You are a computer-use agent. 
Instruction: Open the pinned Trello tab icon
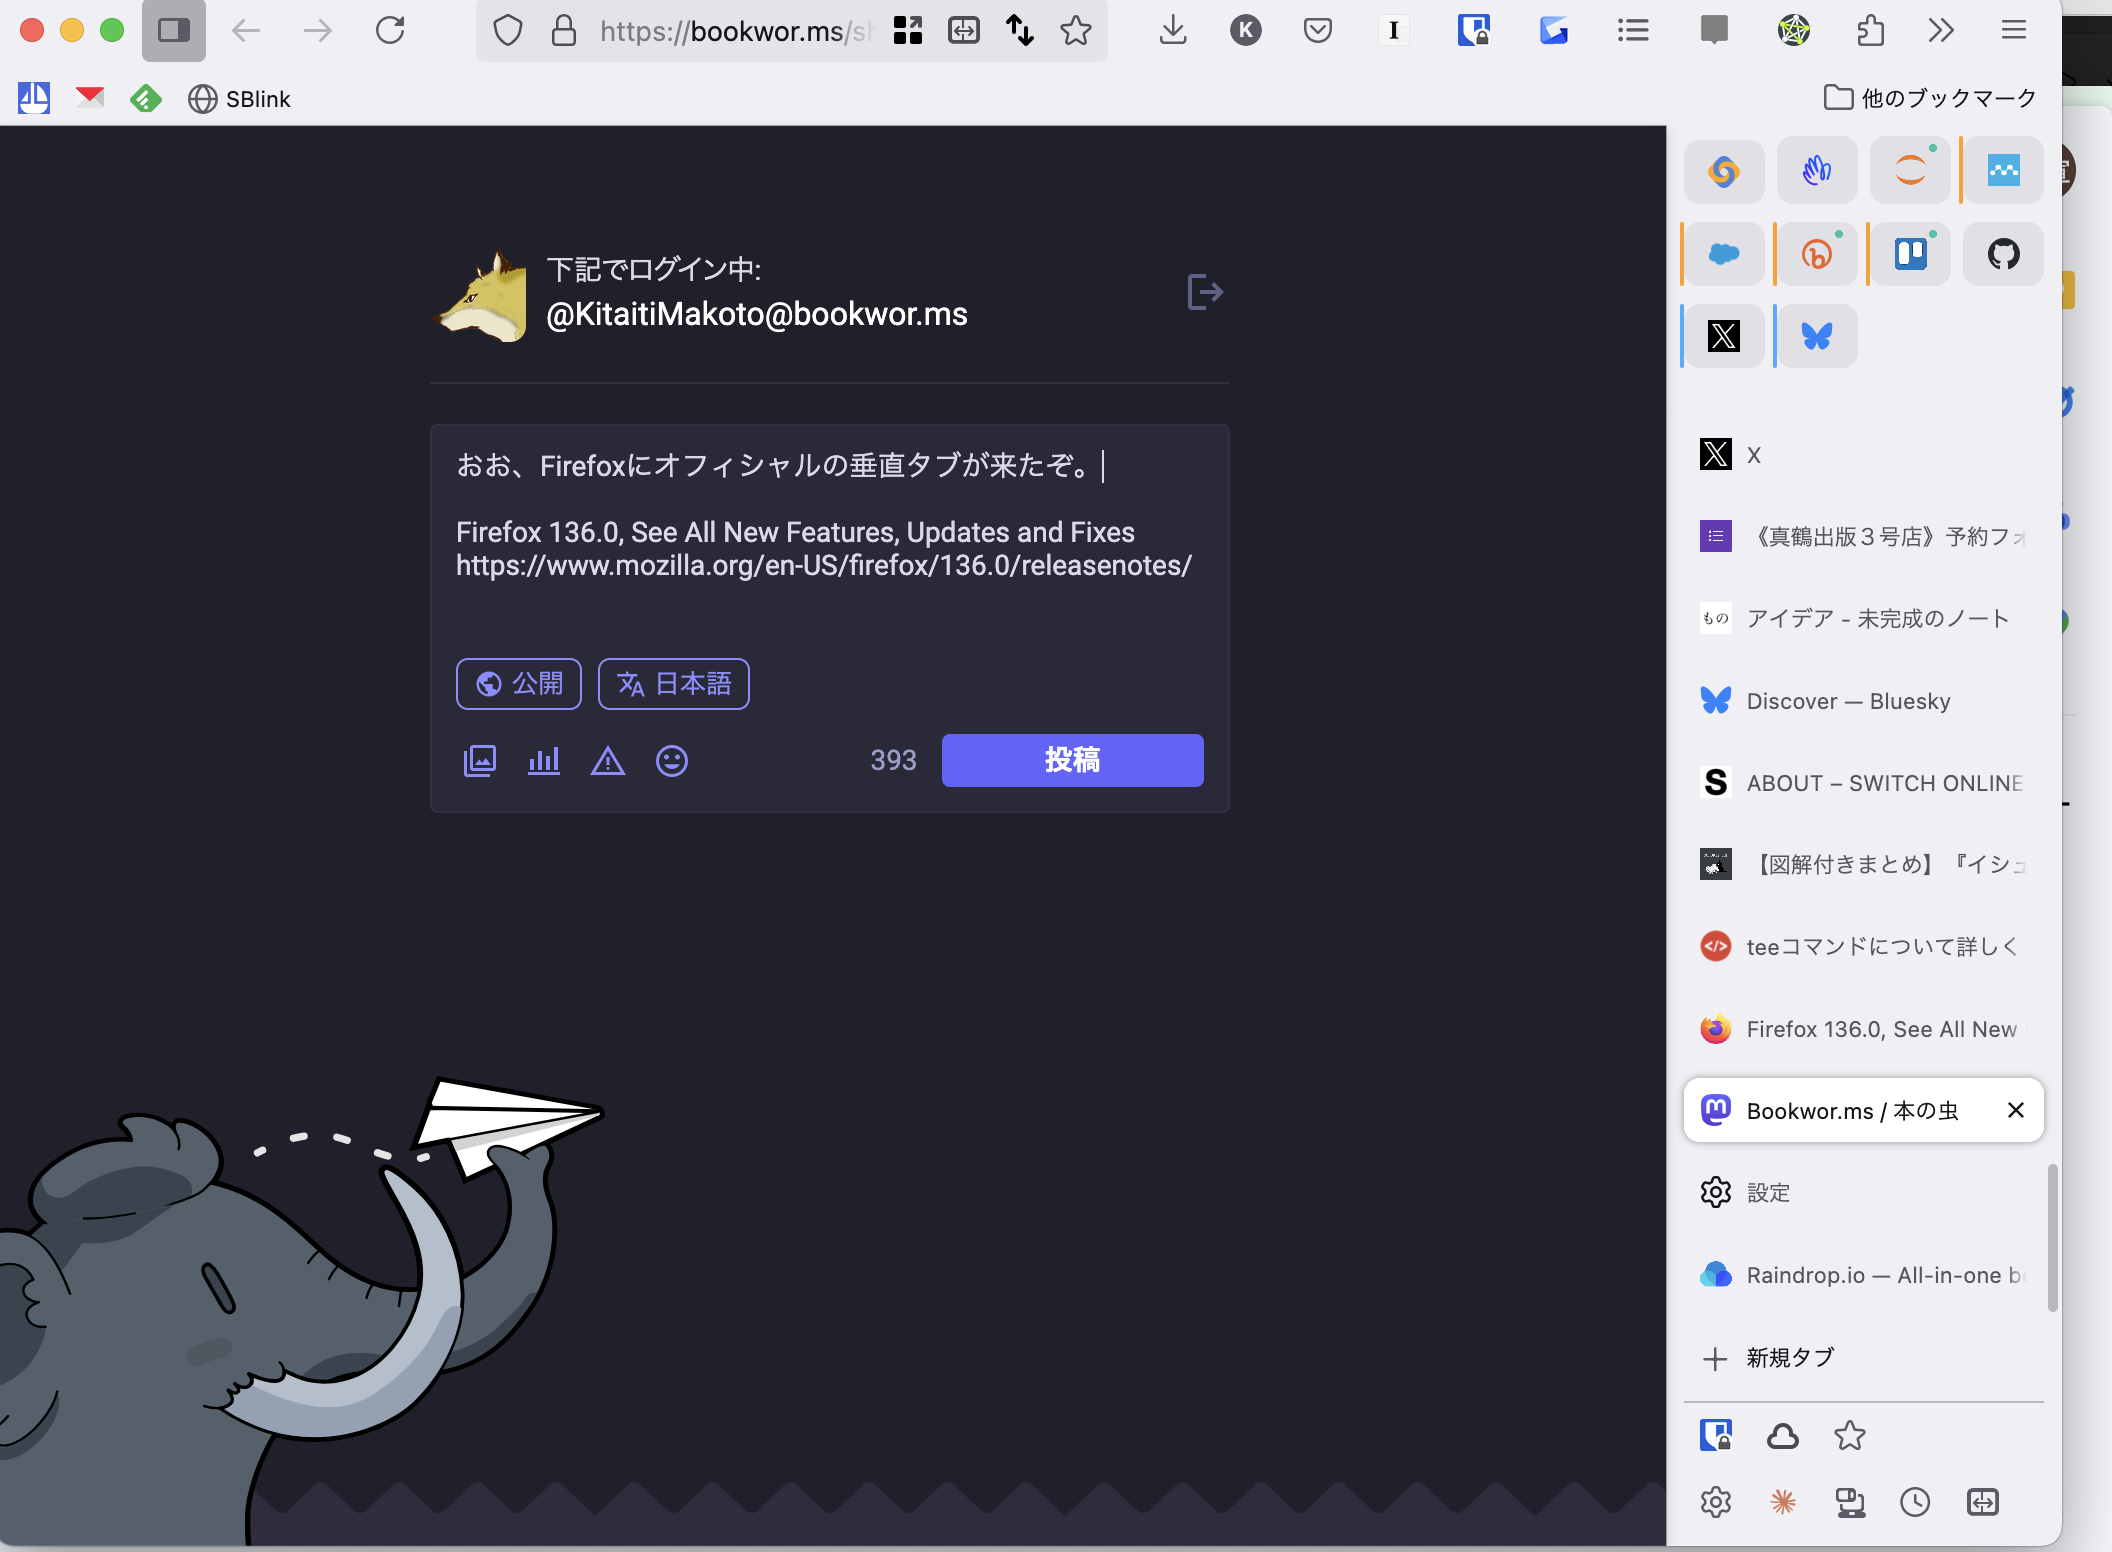tap(1910, 254)
